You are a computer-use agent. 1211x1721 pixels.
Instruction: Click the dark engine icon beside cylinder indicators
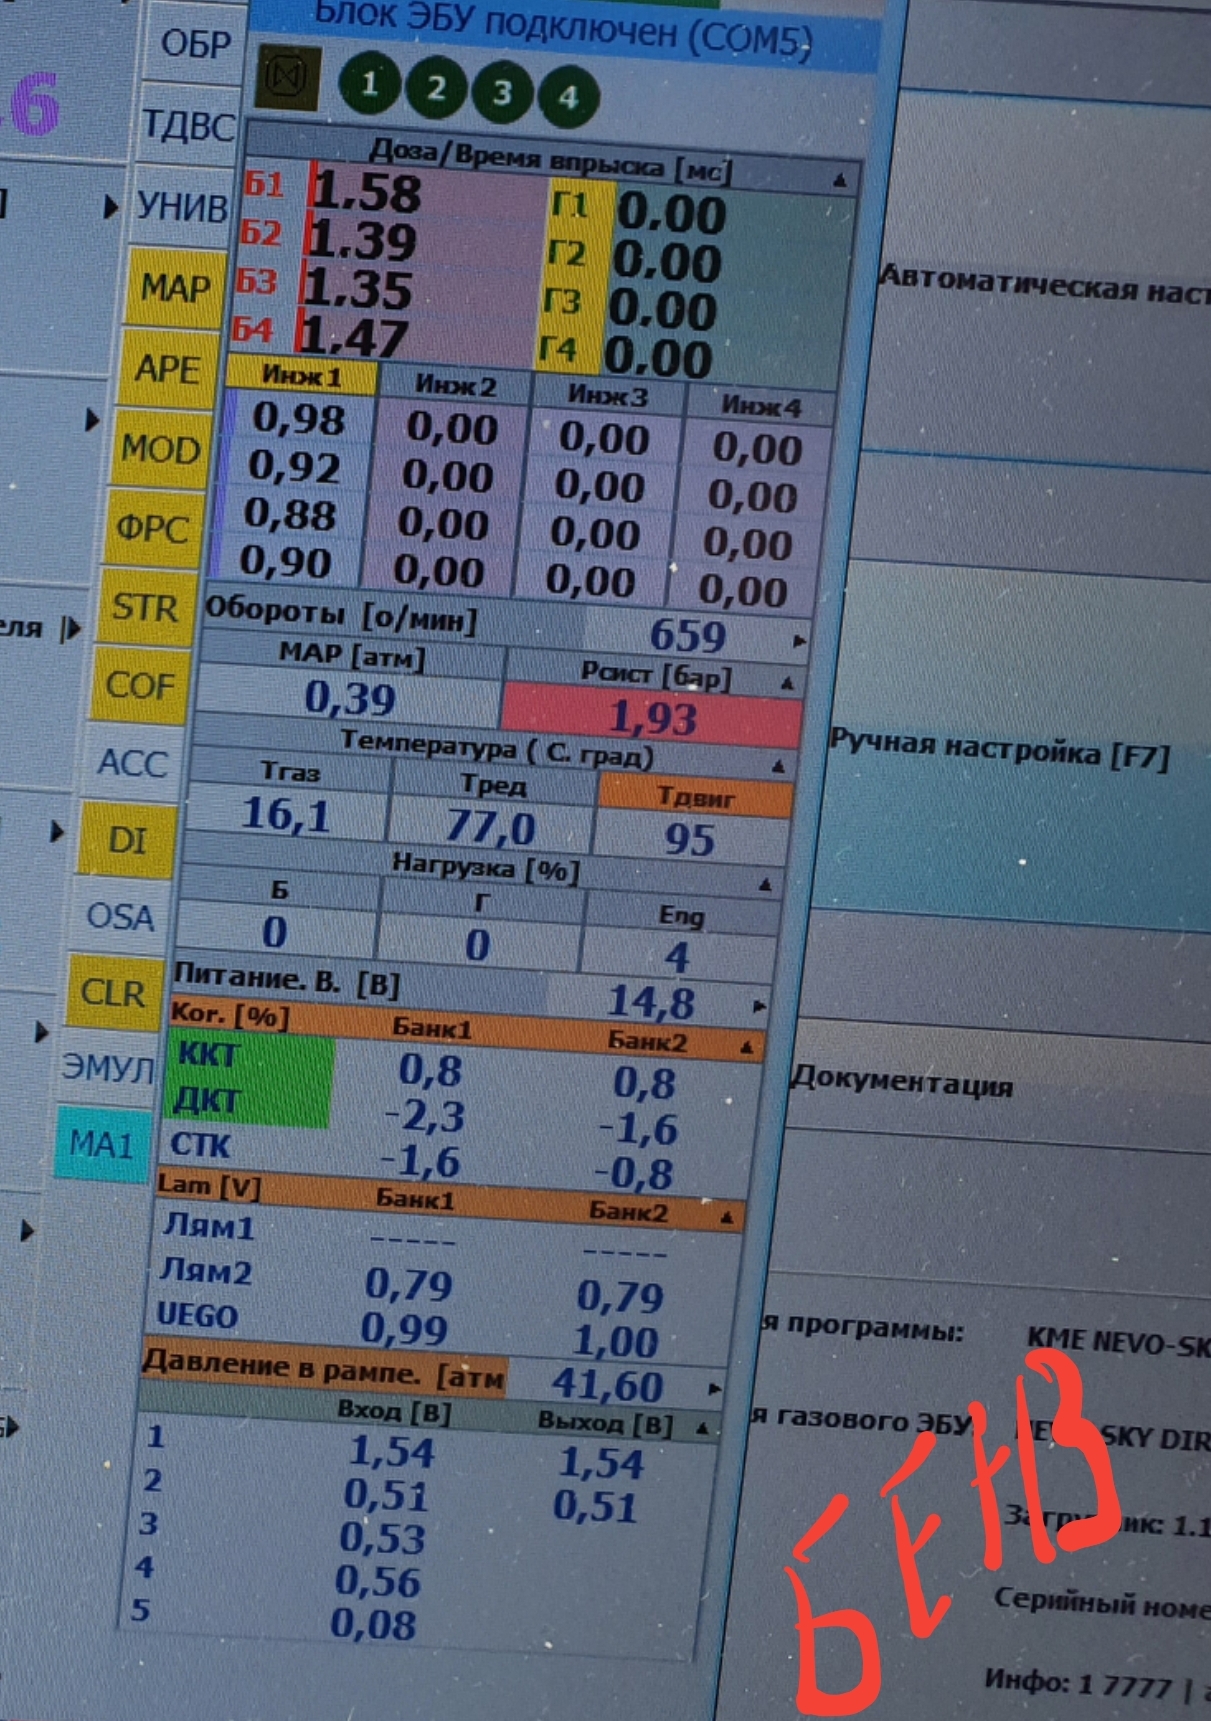coord(289,77)
